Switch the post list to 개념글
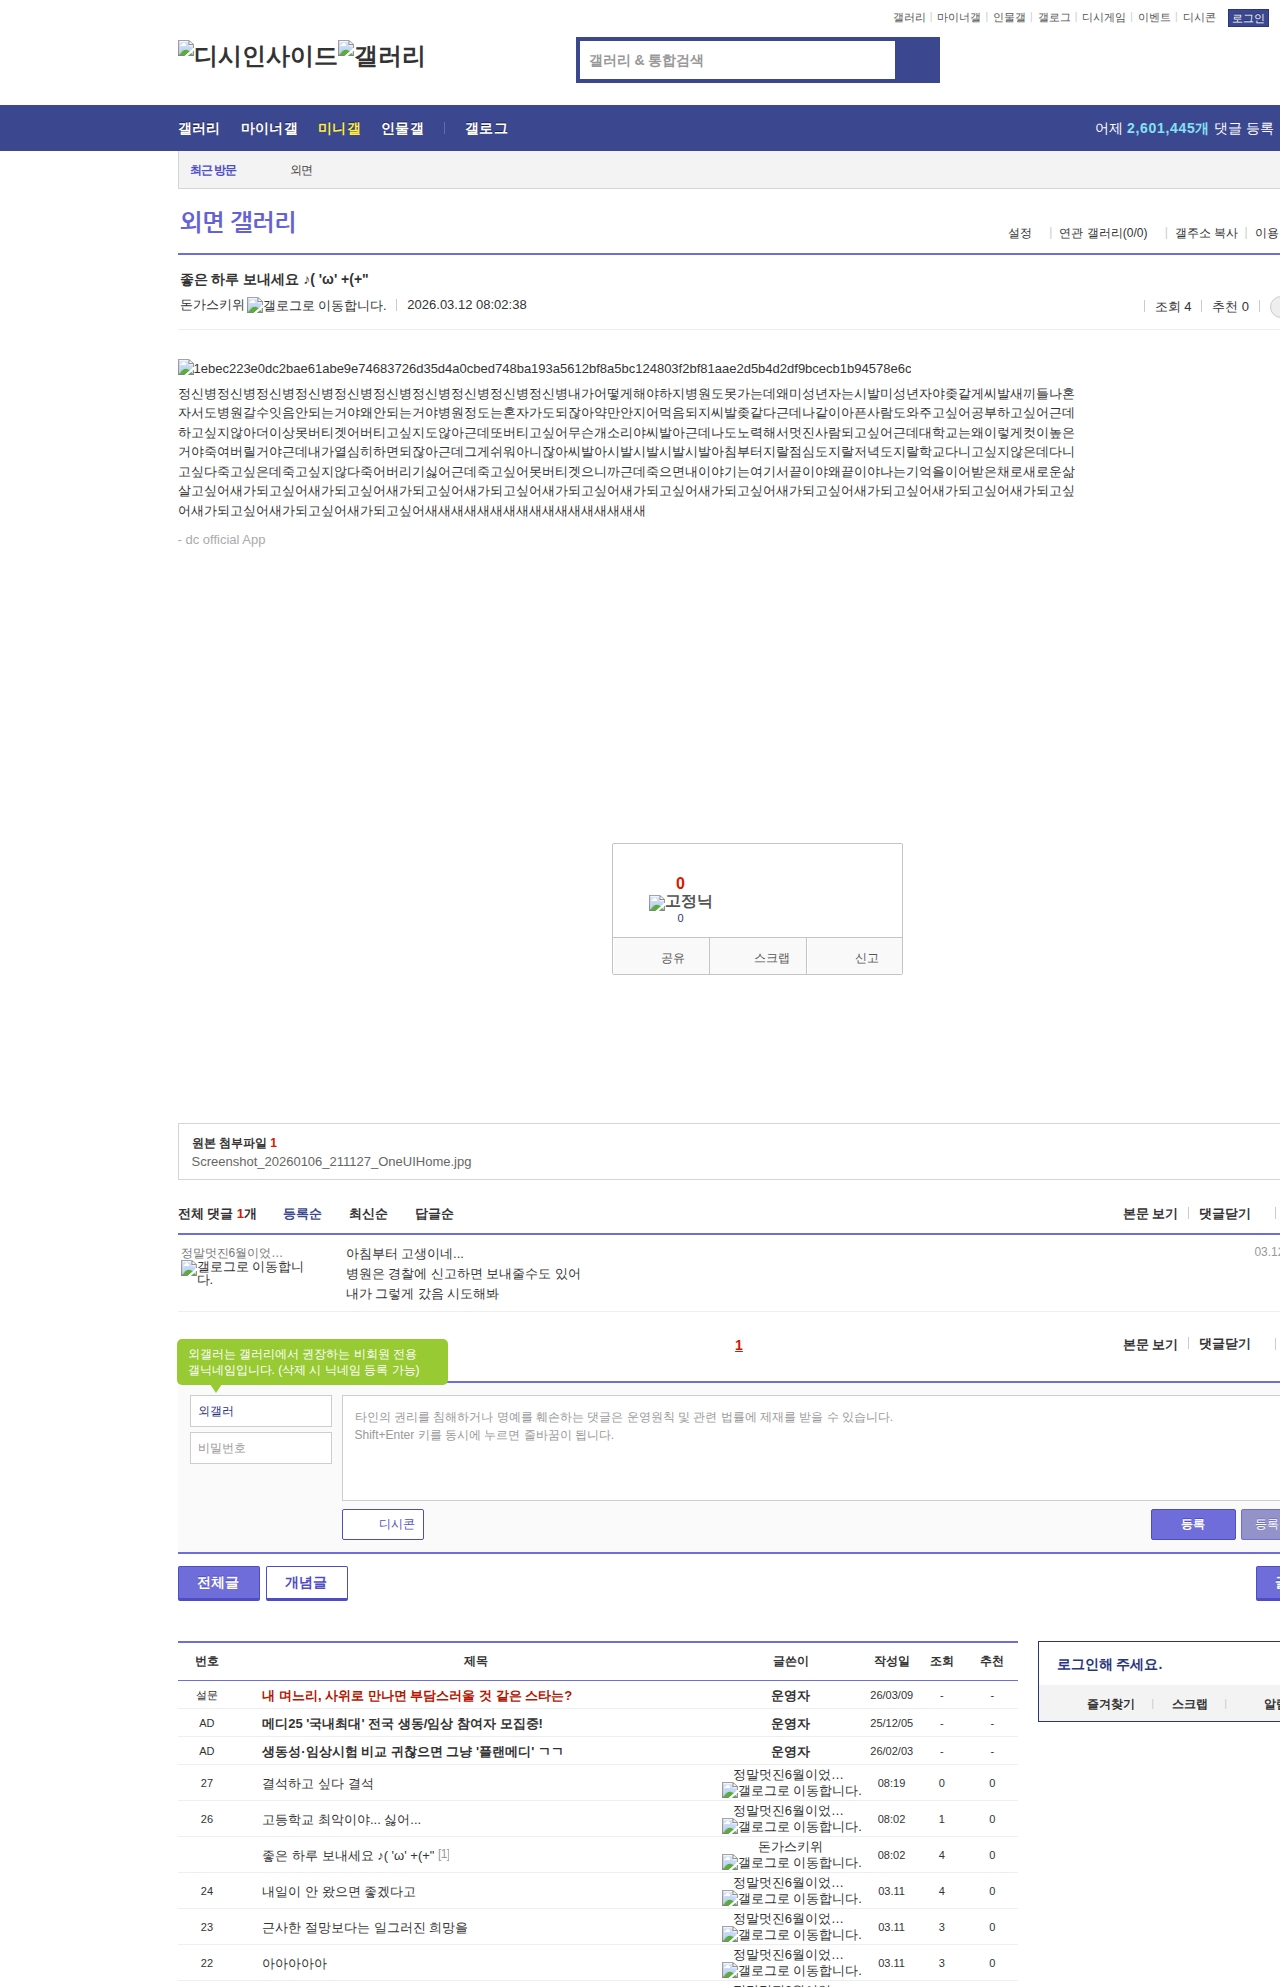 306,1582
